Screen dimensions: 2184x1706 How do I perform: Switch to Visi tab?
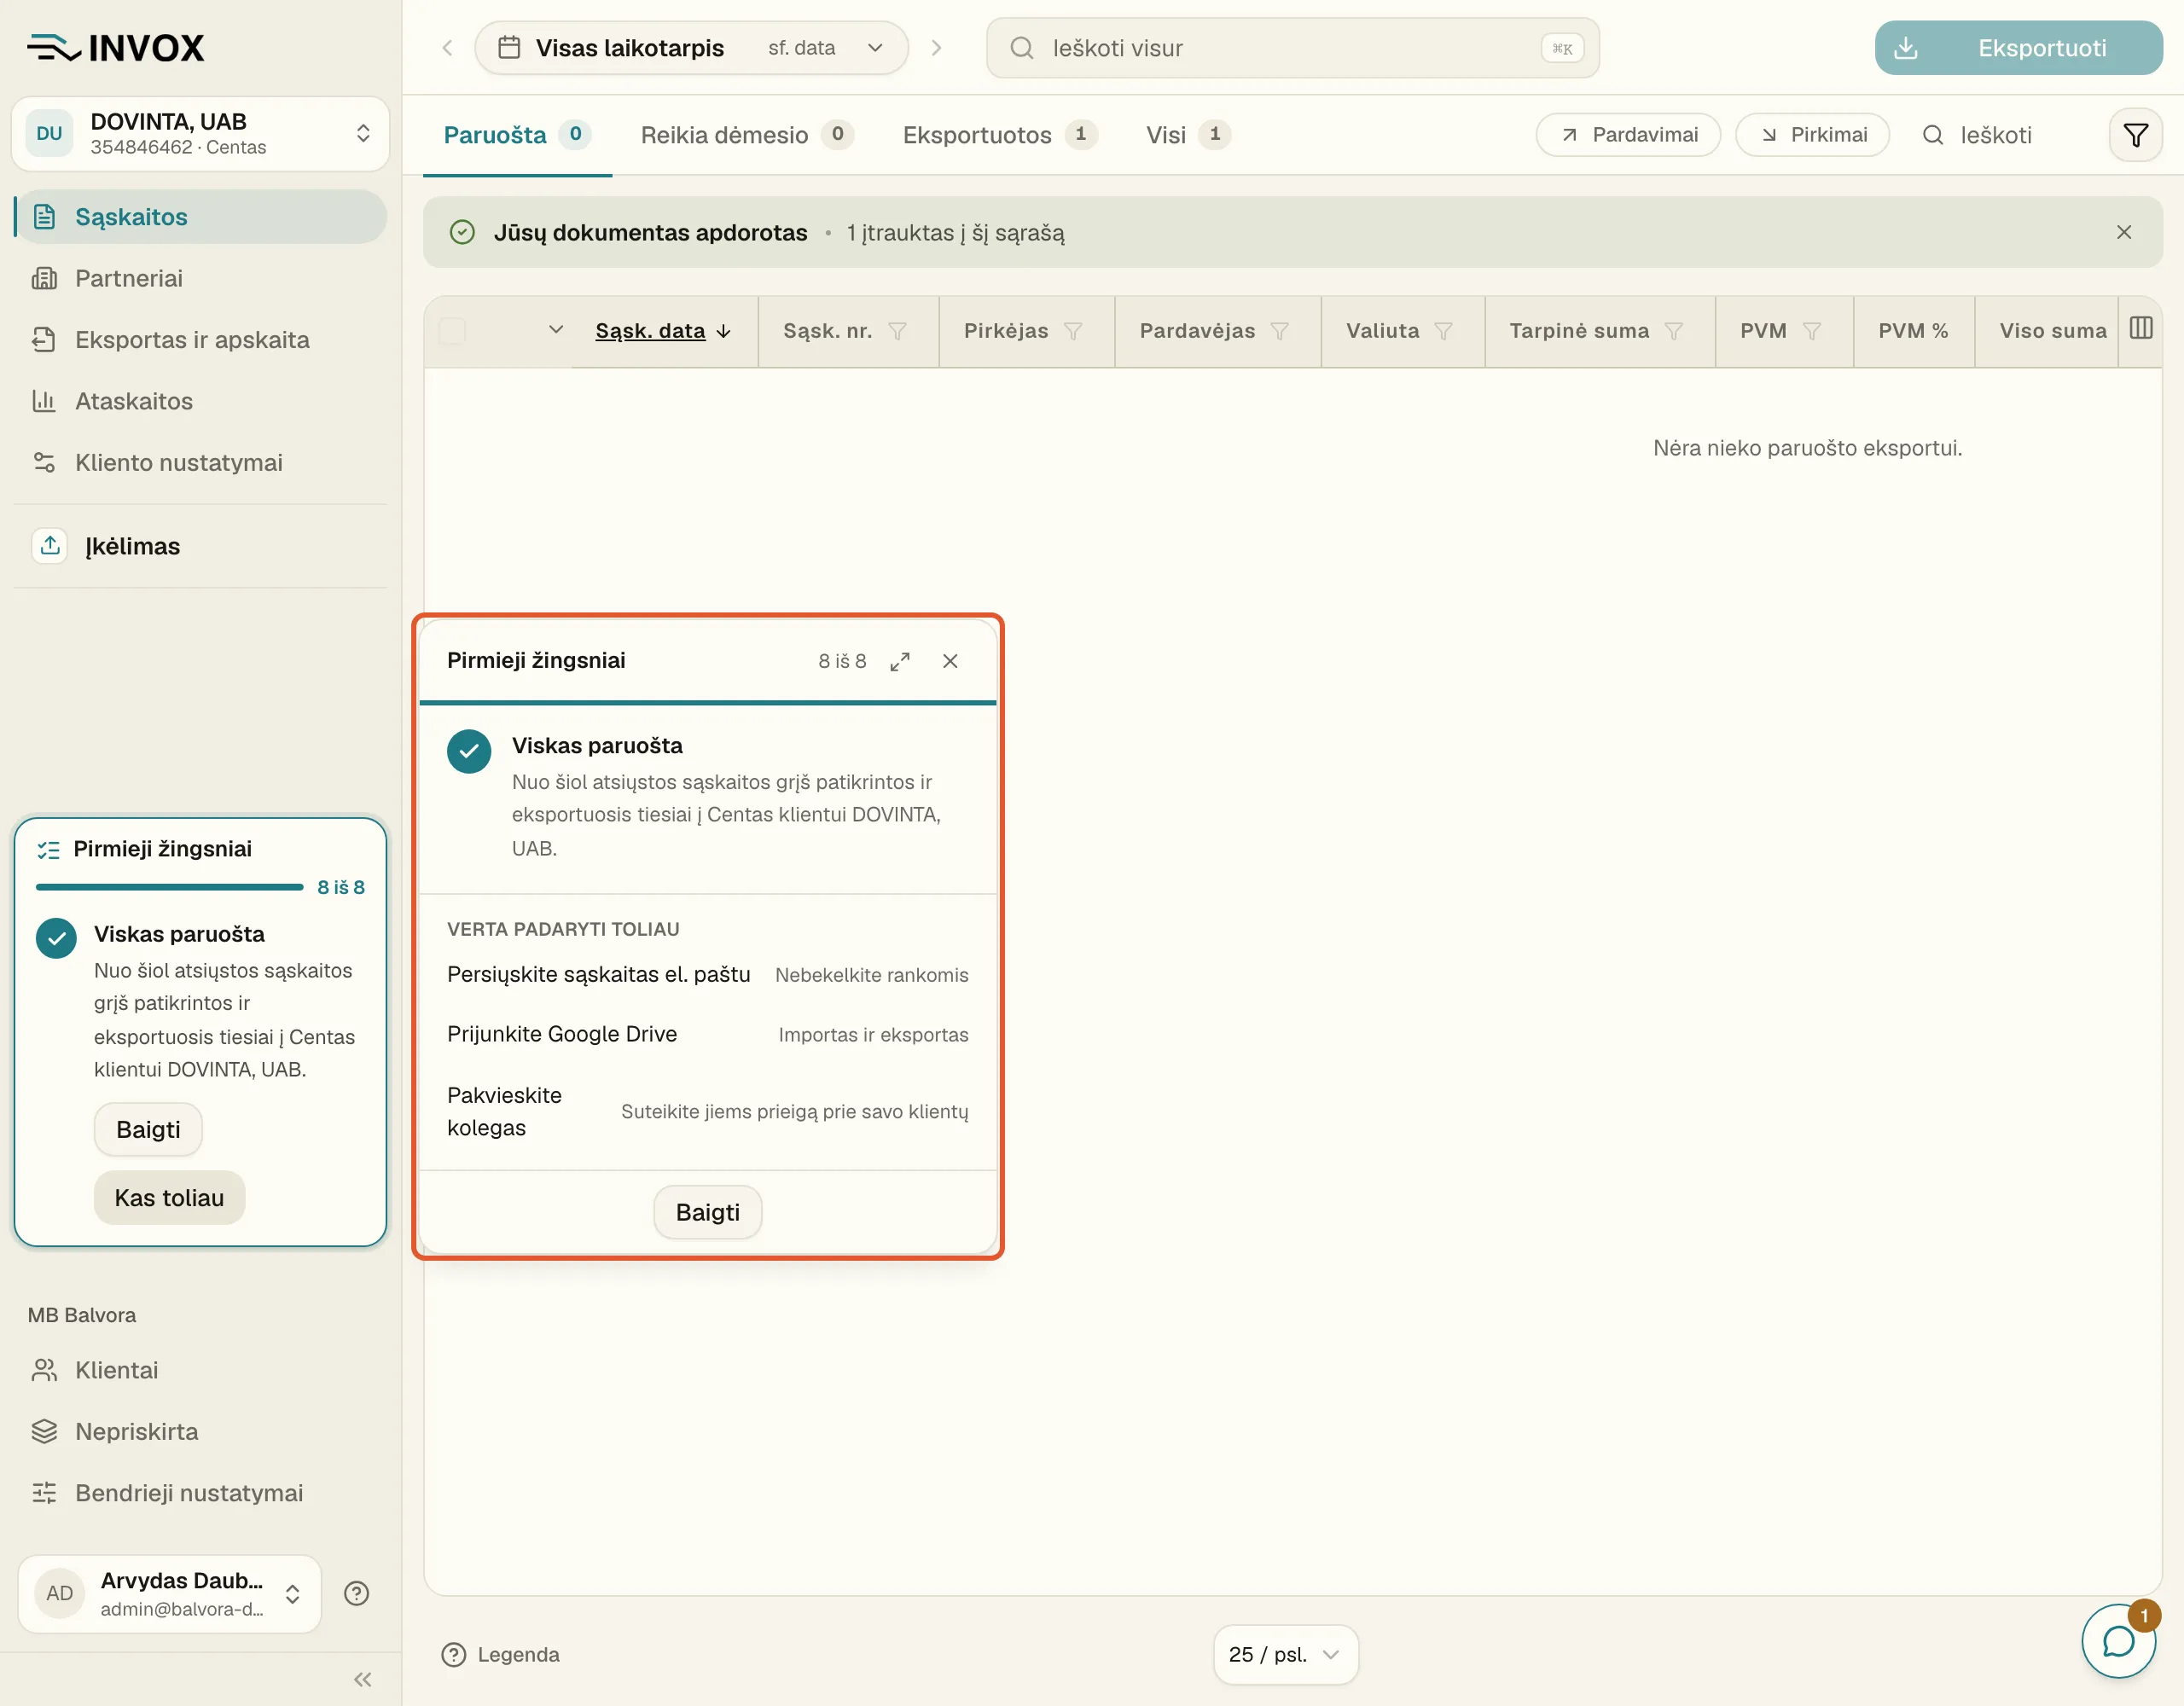click(1187, 135)
